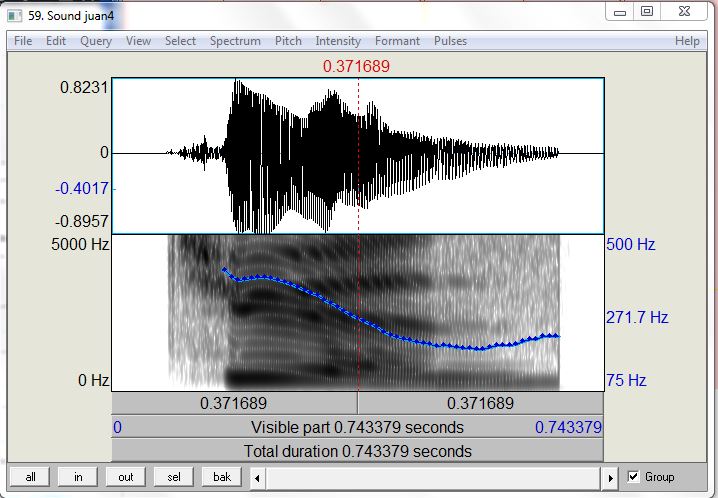Click the scrollbar right arrow

point(610,478)
